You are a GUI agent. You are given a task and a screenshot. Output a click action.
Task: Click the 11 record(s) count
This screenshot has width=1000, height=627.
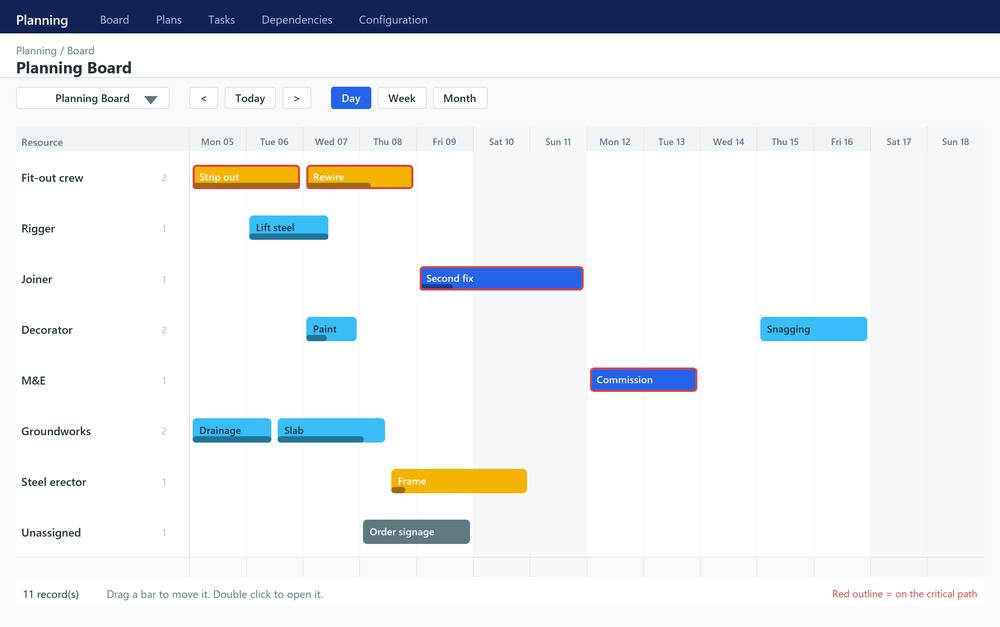tap(51, 594)
